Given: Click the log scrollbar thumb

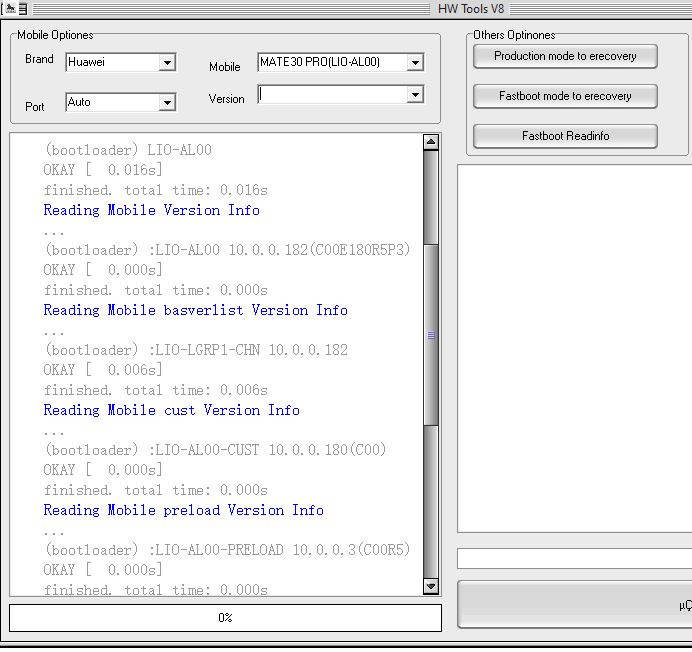Looking at the screenshot, I should coord(431,335).
